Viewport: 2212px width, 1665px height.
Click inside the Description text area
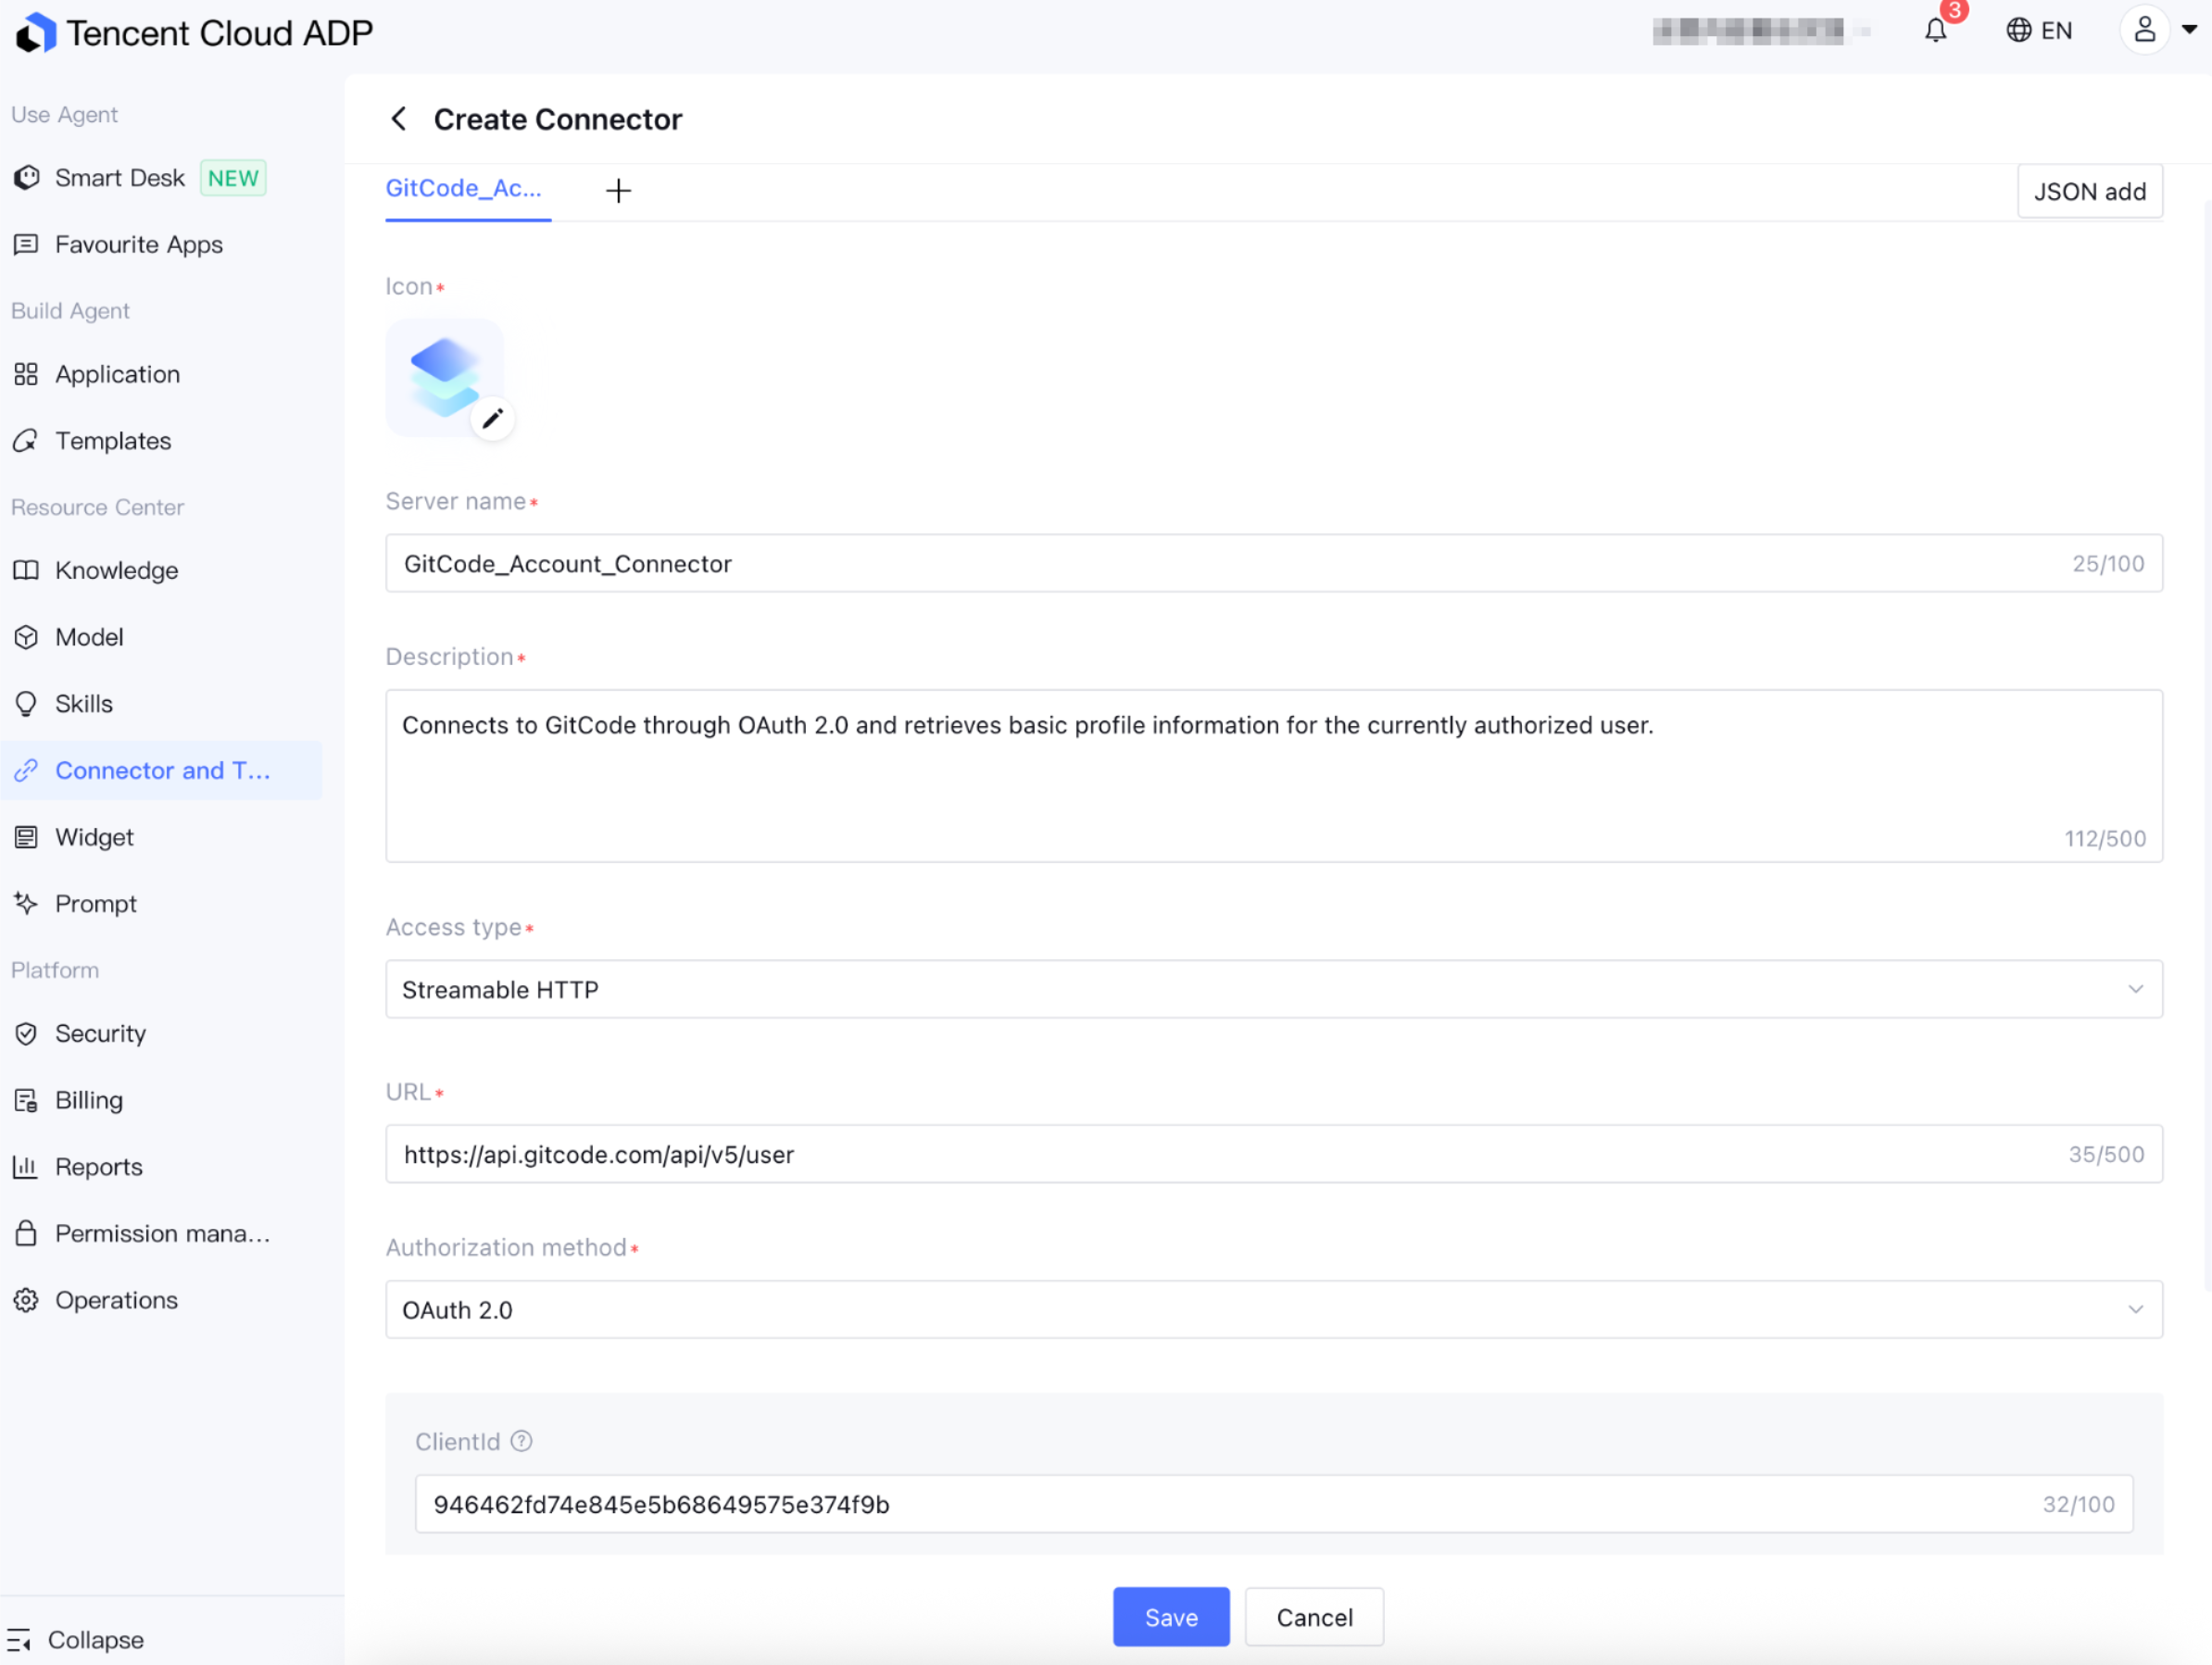coord(1274,775)
